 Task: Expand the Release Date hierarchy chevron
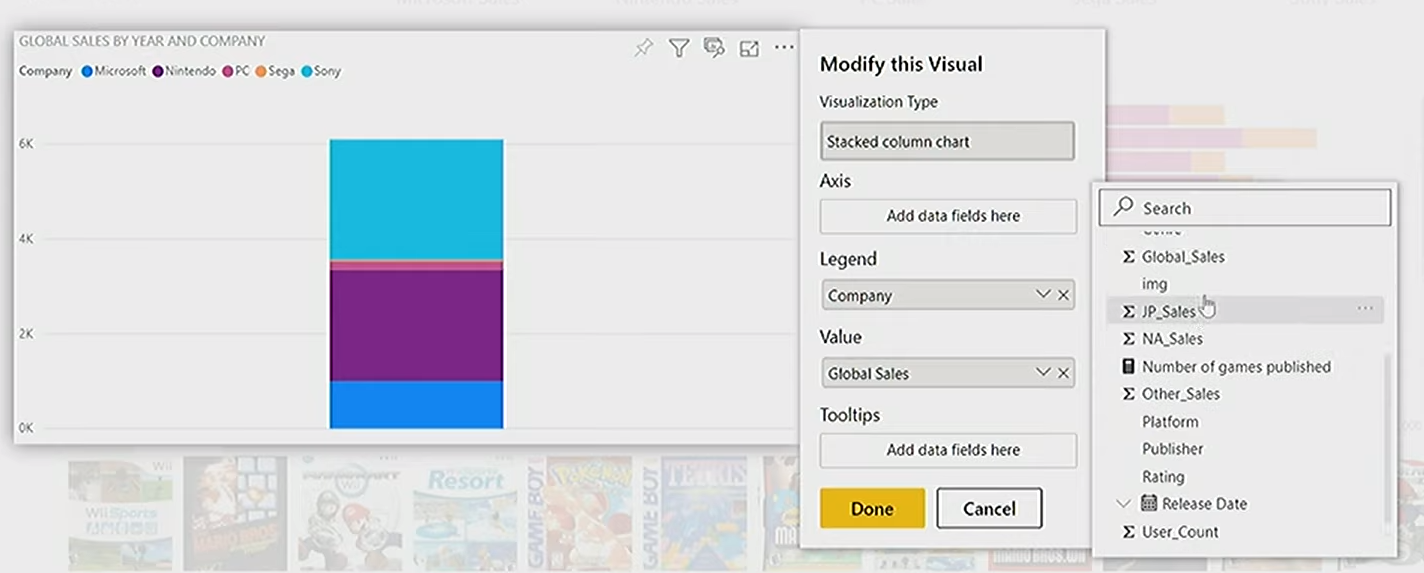(1124, 503)
